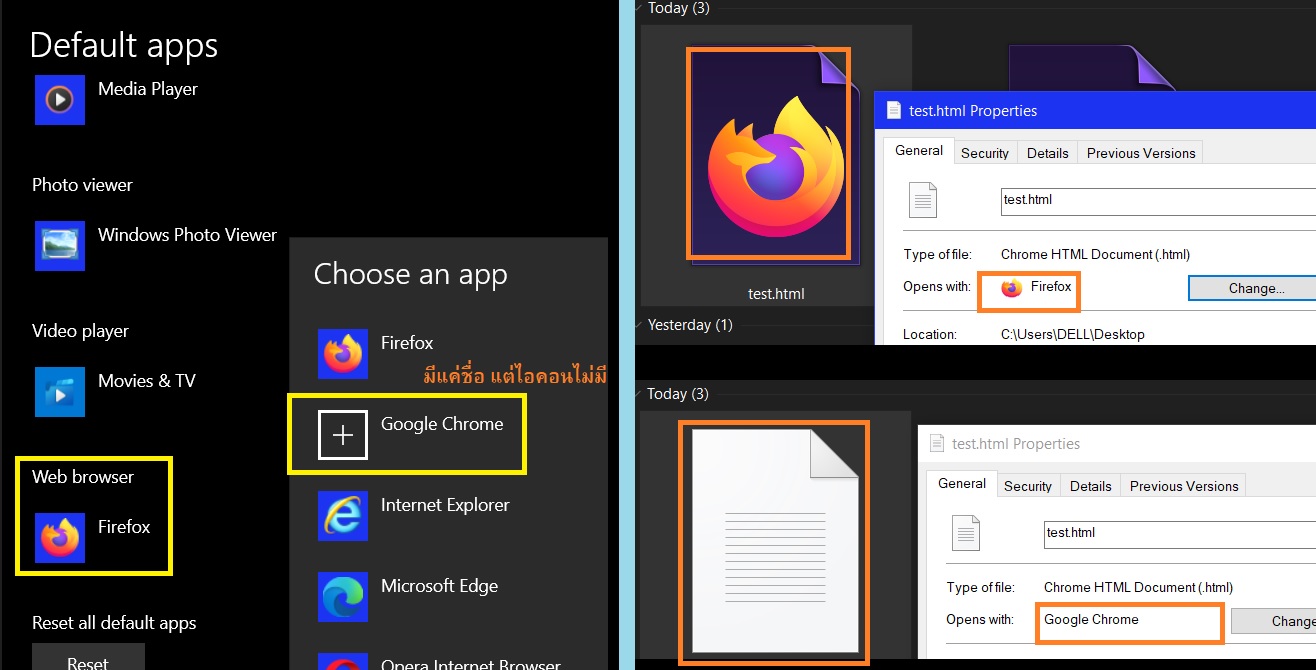The height and width of the screenshot is (670, 1316).
Task: Click Change button in lower Properties dialog
Action: 1274,621
